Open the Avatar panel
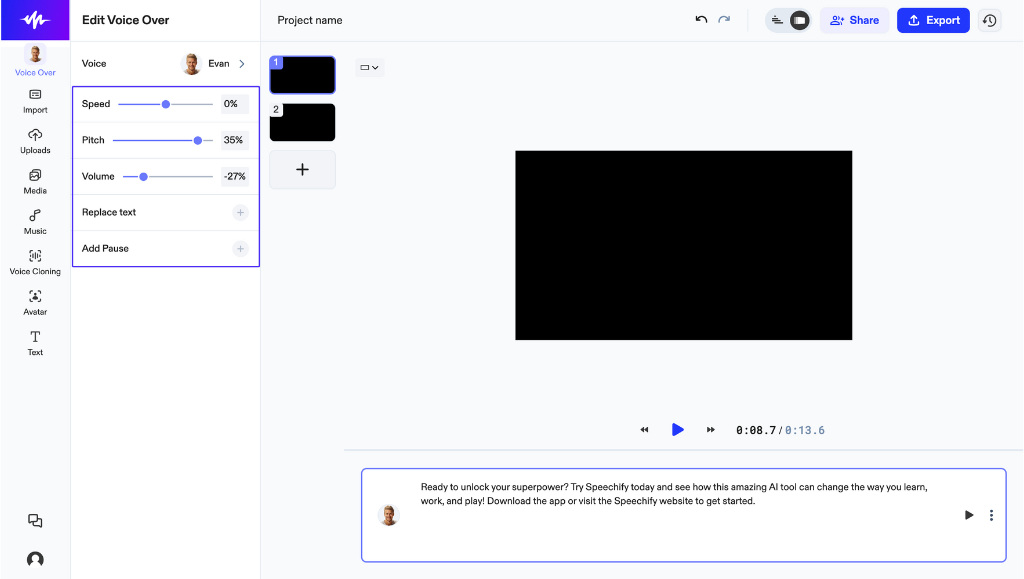This screenshot has height=579, width=1024. click(x=35, y=303)
